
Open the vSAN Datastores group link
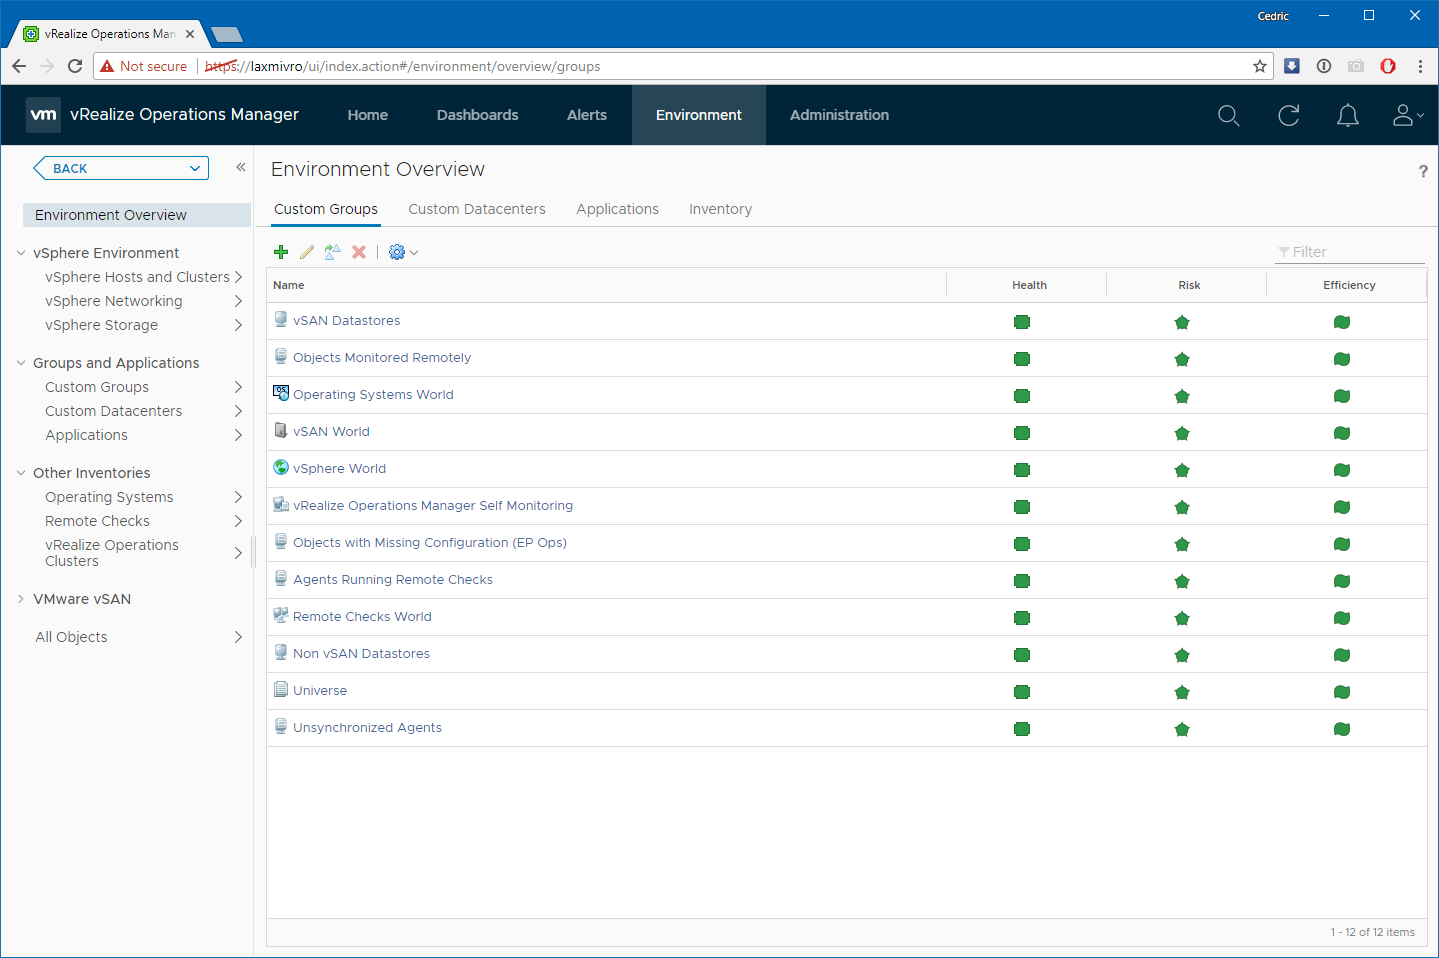tap(346, 321)
